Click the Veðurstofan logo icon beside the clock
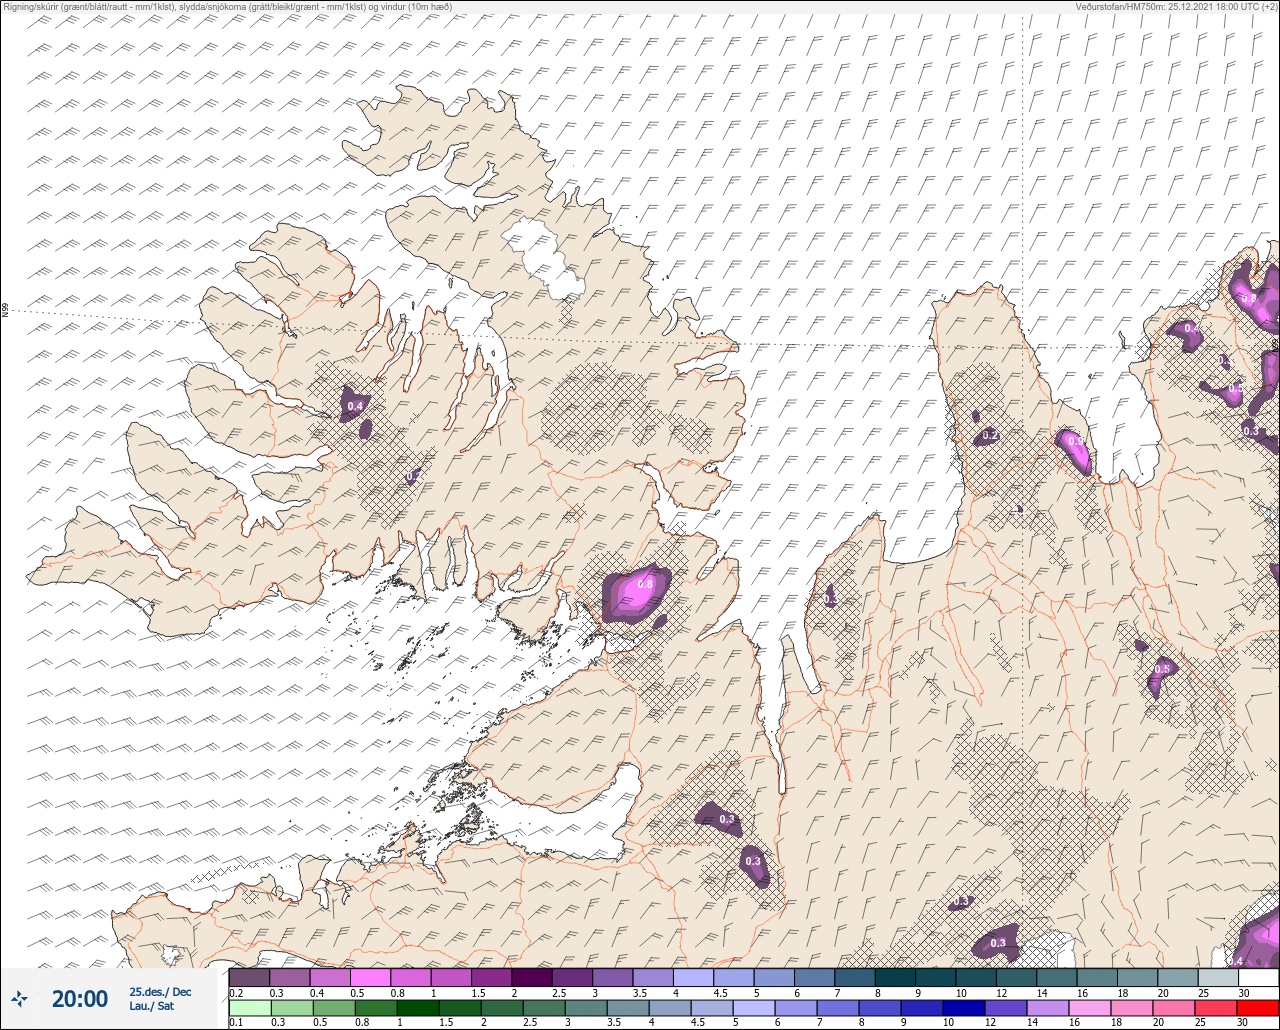The width and height of the screenshot is (1280, 1030). click(20, 999)
